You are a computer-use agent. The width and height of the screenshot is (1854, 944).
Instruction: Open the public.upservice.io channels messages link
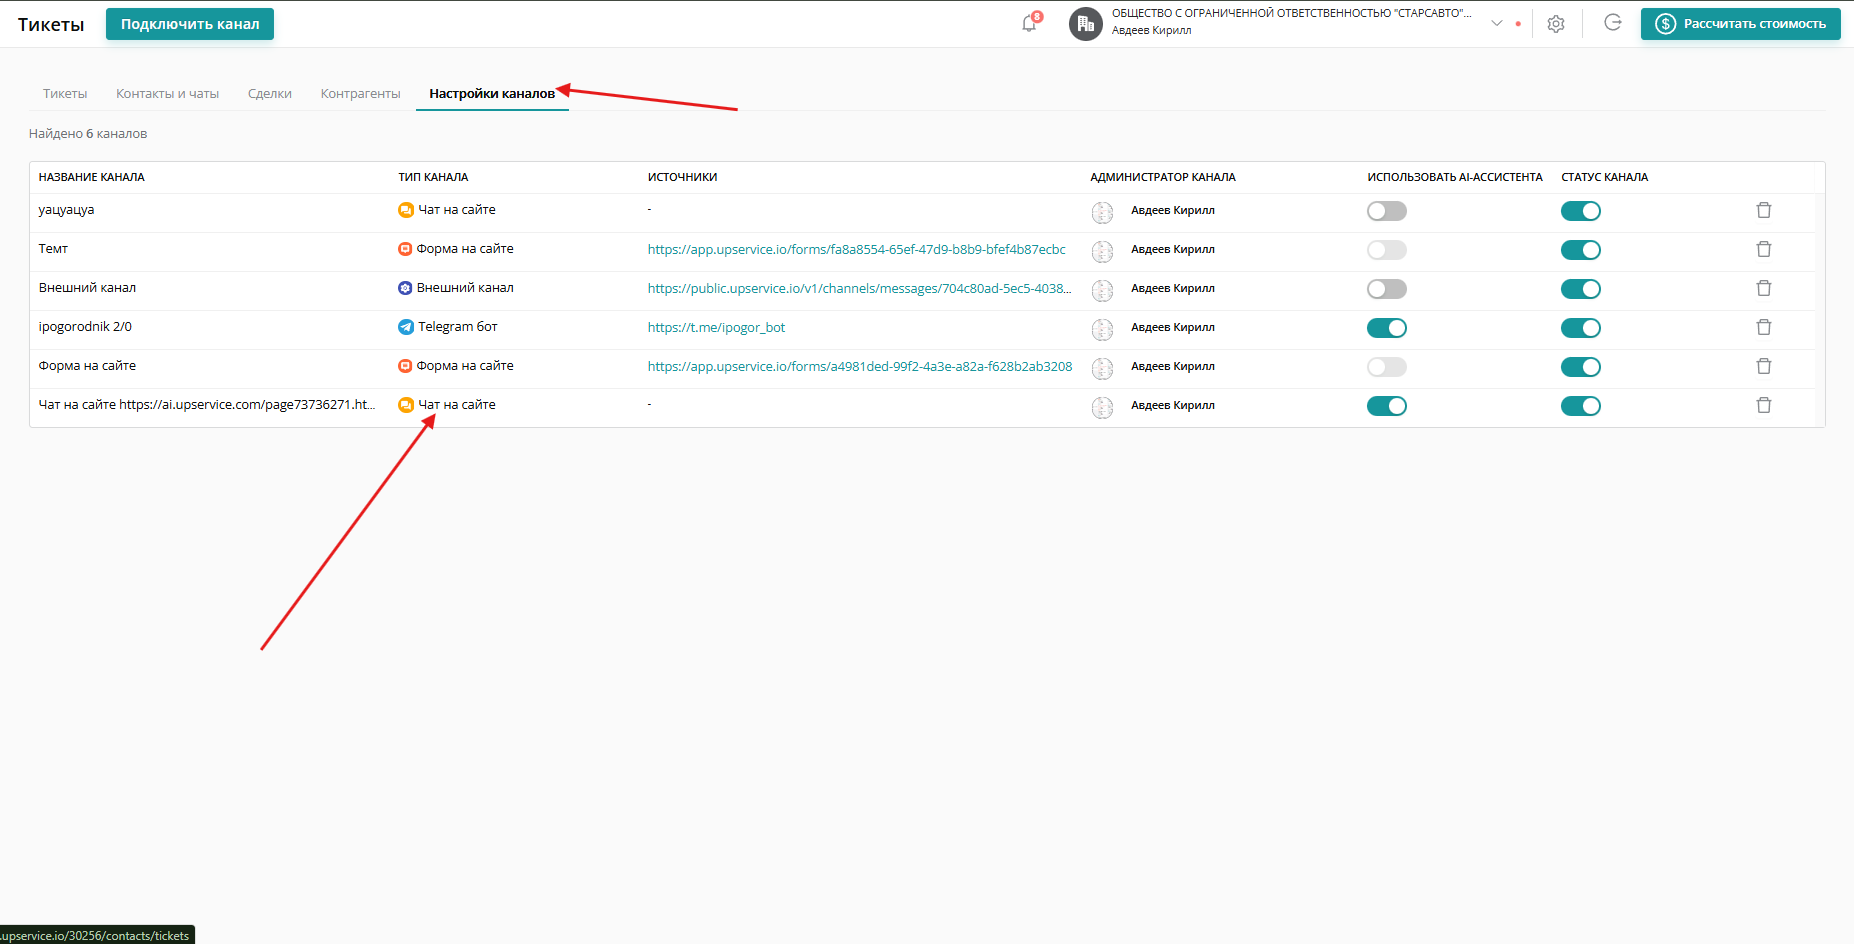point(860,288)
